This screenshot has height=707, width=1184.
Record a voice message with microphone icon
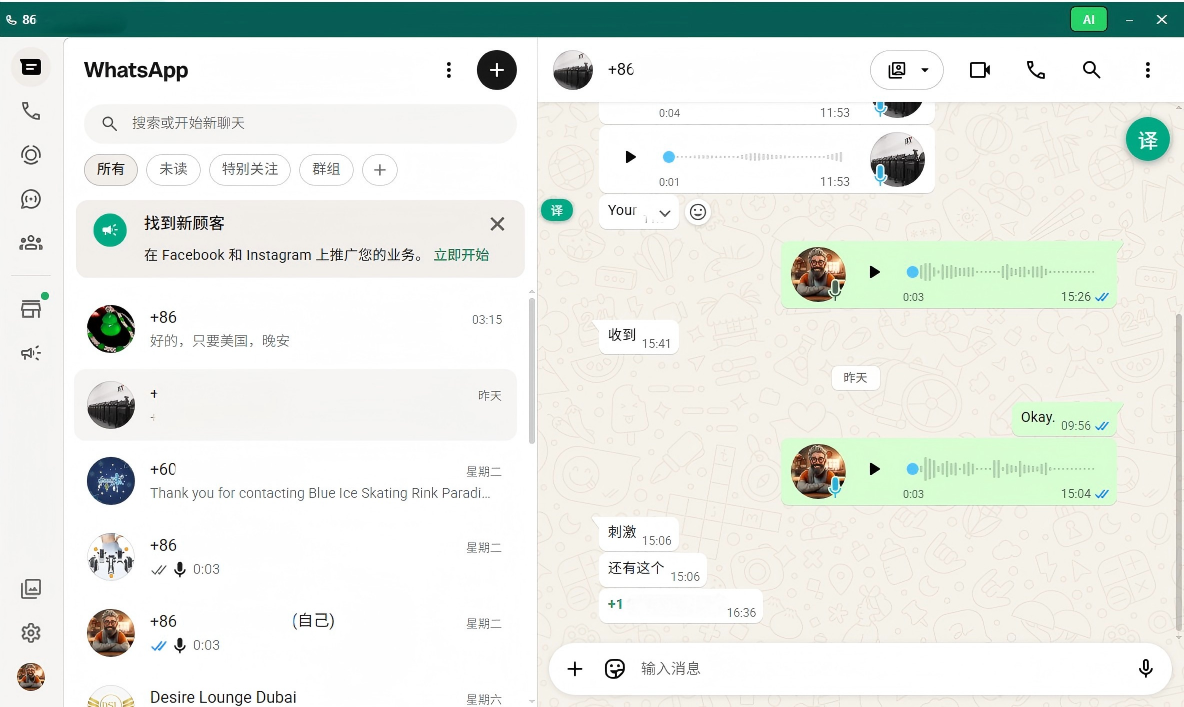tap(1145, 668)
